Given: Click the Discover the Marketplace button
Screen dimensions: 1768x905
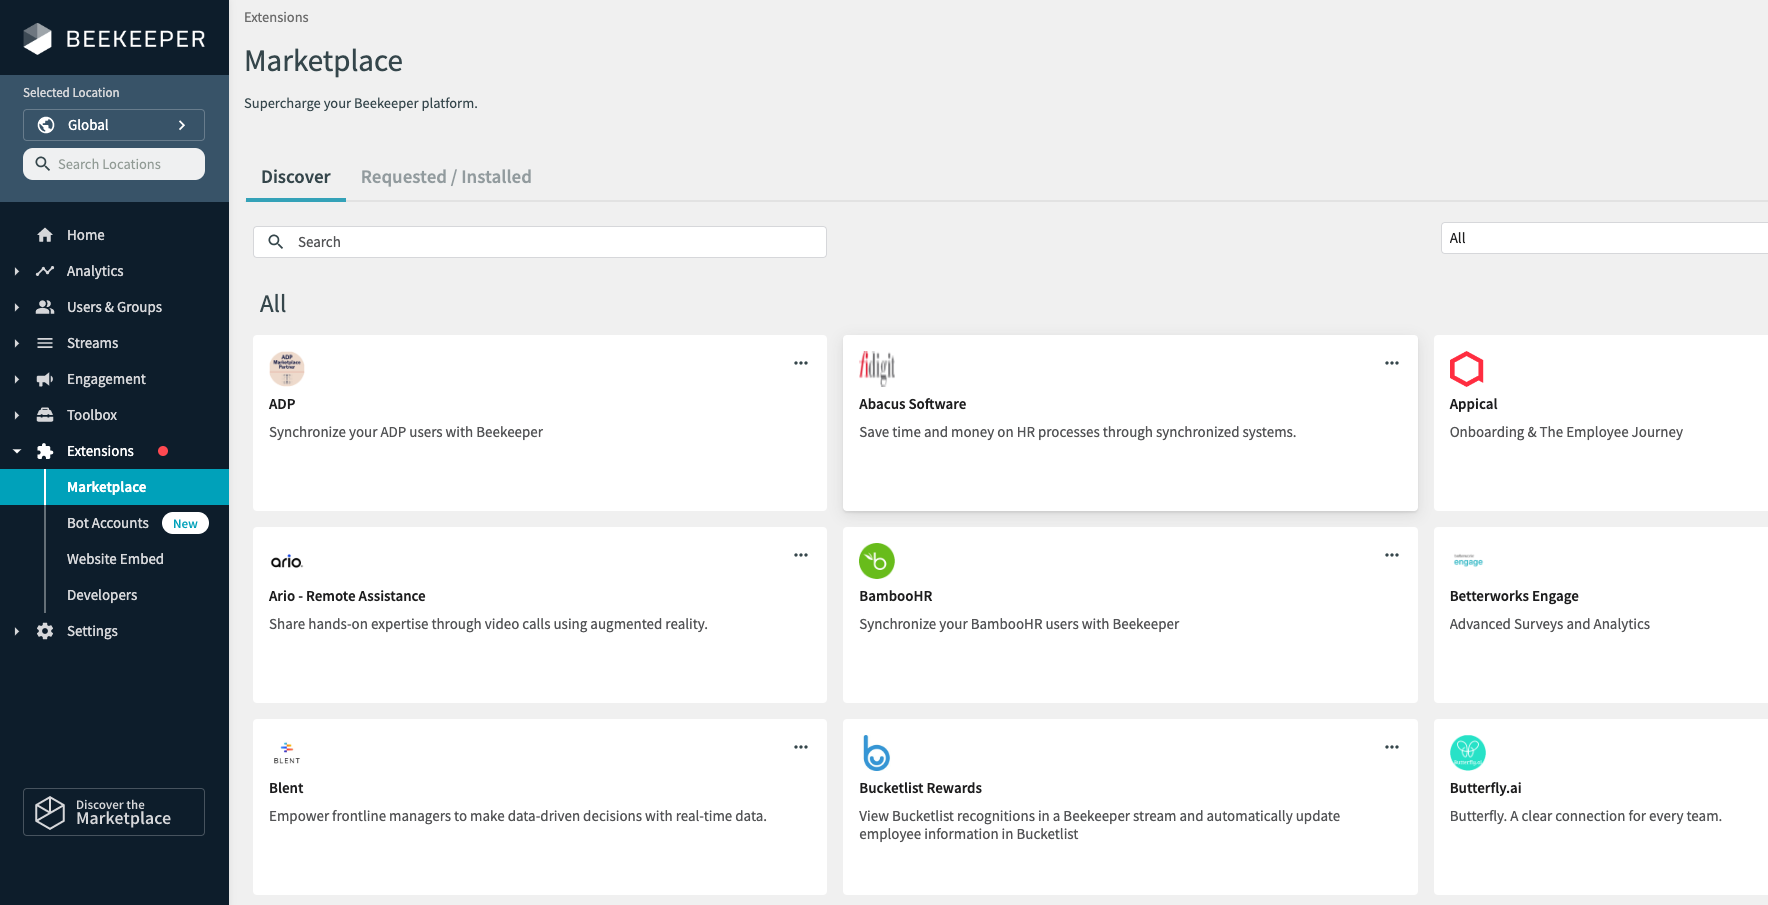Looking at the screenshot, I should tap(113, 811).
